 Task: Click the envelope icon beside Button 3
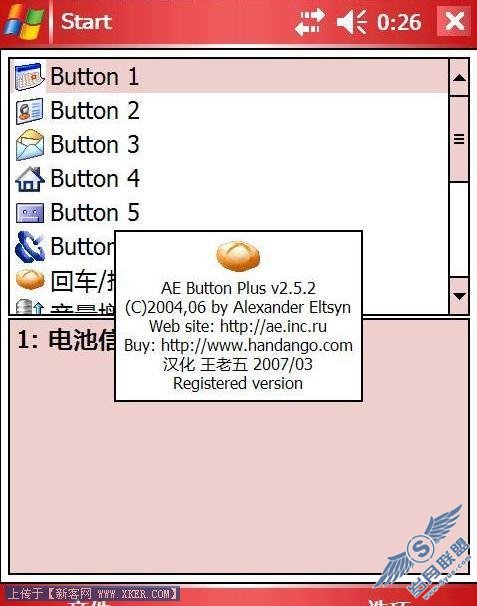(30, 145)
